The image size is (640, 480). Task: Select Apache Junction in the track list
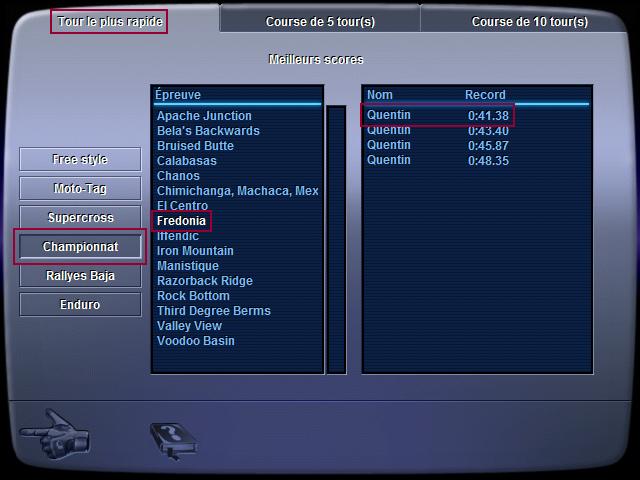pos(204,116)
